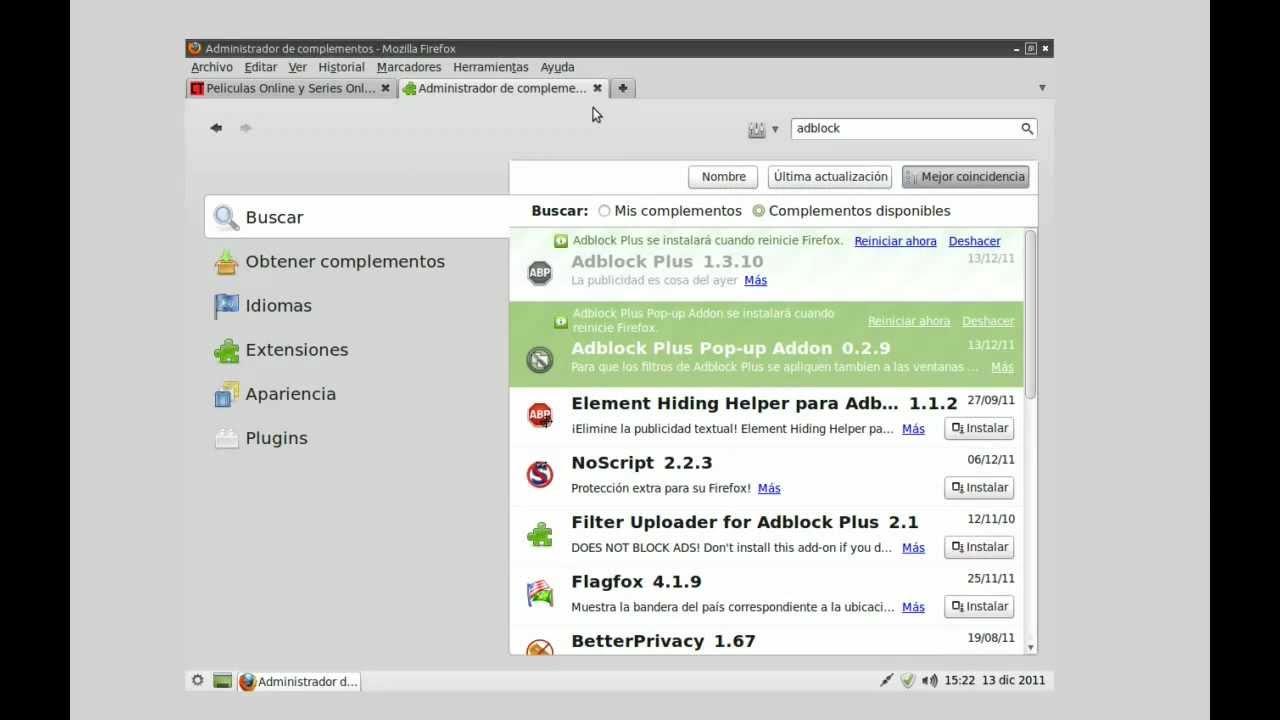Image resolution: width=1280 pixels, height=720 pixels.
Task: Open the Ayuda menu
Action: 557,67
